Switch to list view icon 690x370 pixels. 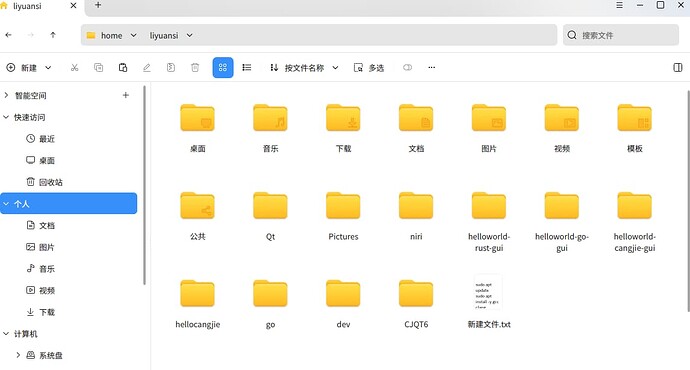(x=247, y=67)
